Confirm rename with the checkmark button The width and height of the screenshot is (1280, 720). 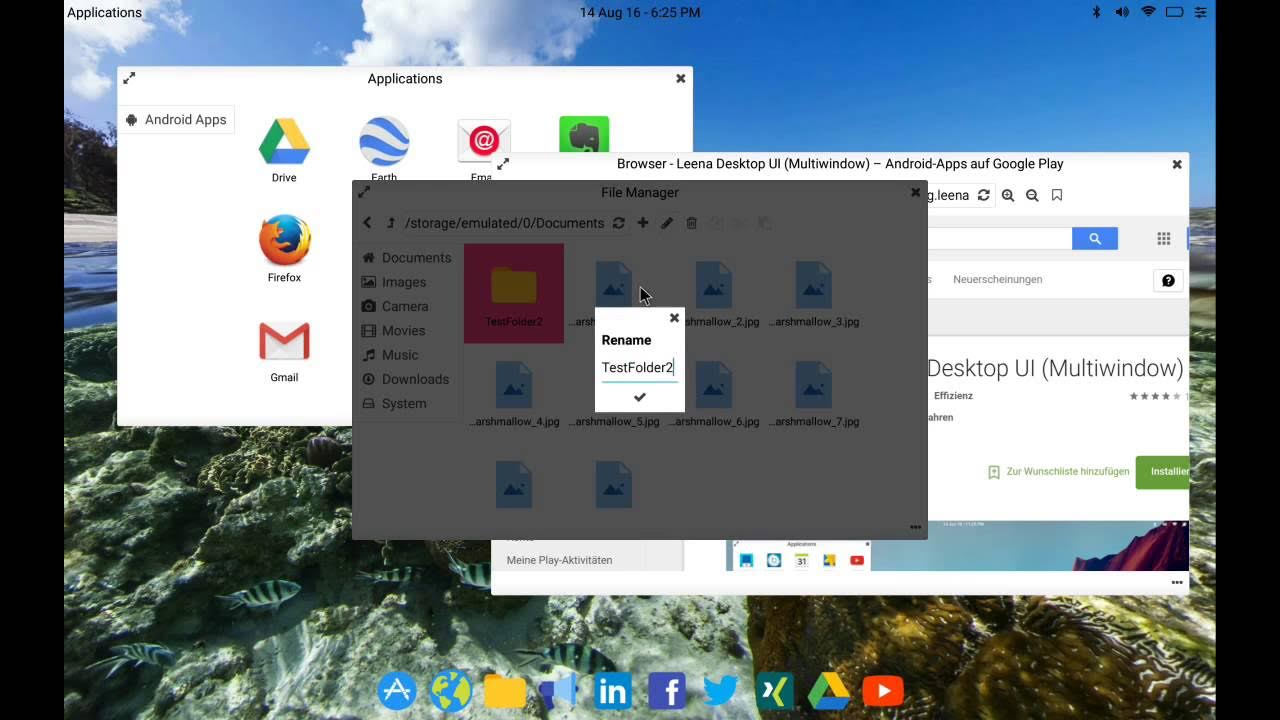click(640, 397)
